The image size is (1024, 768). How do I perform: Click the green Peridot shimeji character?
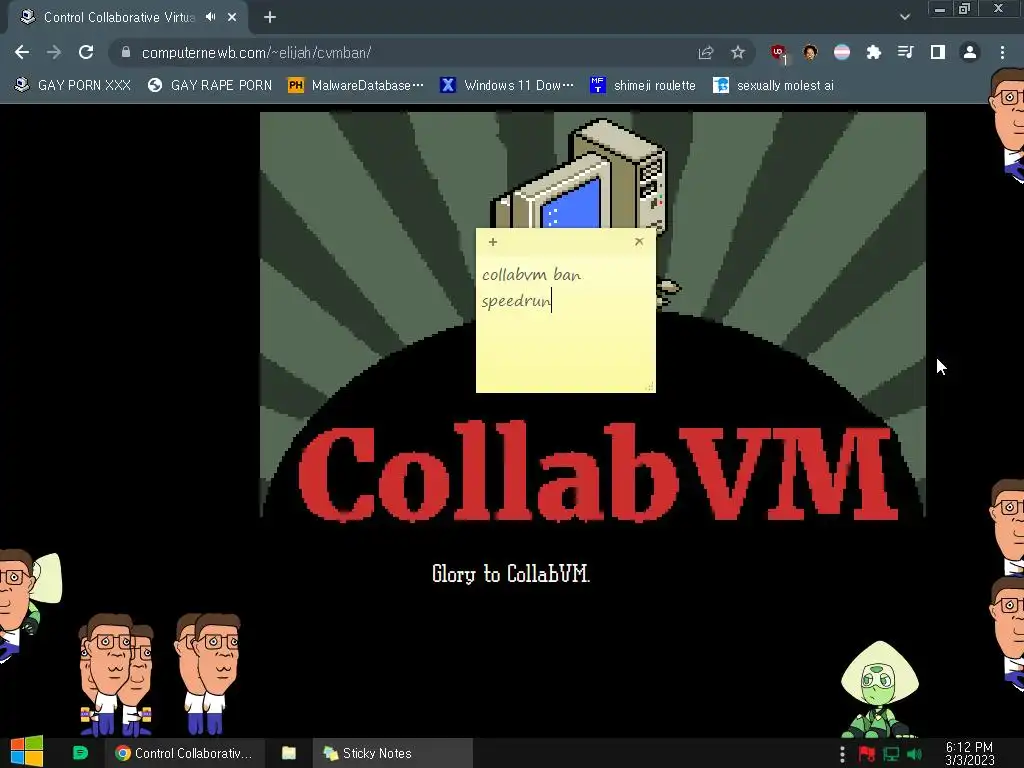880,690
